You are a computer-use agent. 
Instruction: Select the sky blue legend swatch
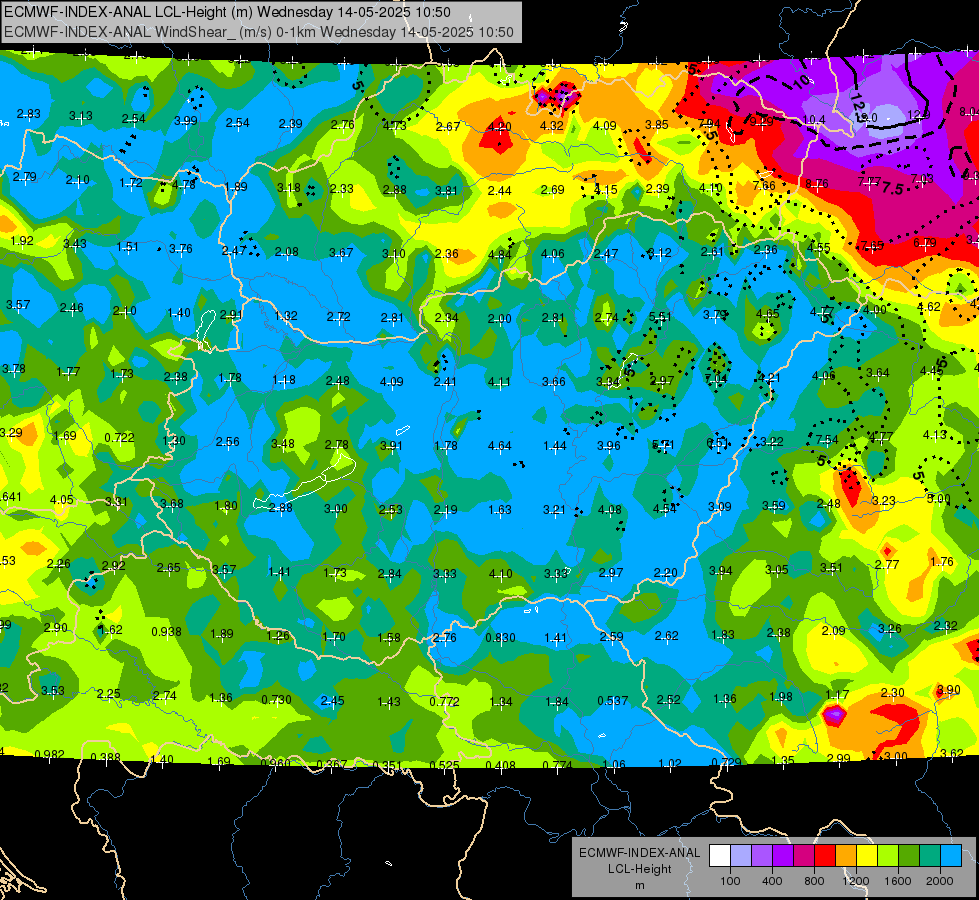951,856
